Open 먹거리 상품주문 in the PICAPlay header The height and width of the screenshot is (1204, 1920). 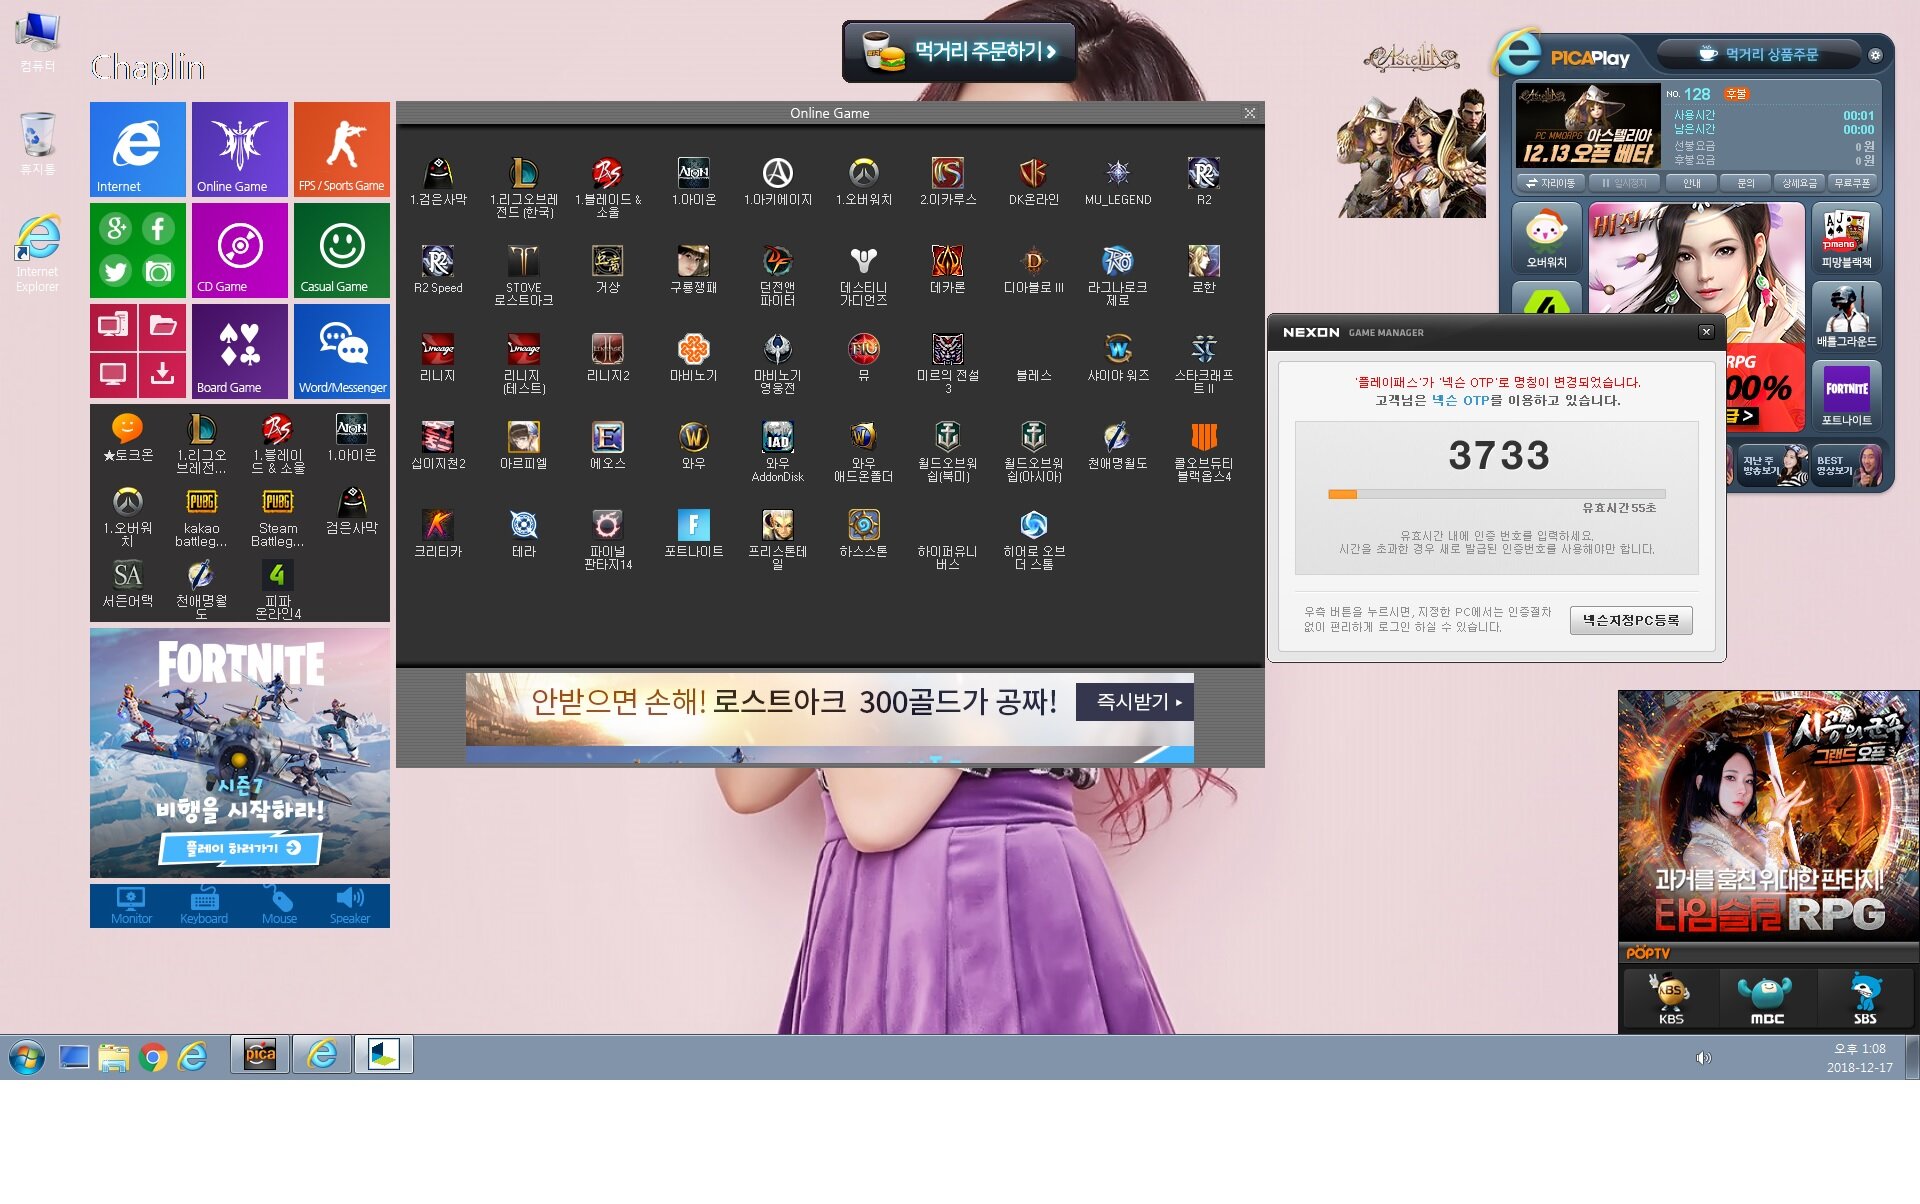[x=1759, y=54]
